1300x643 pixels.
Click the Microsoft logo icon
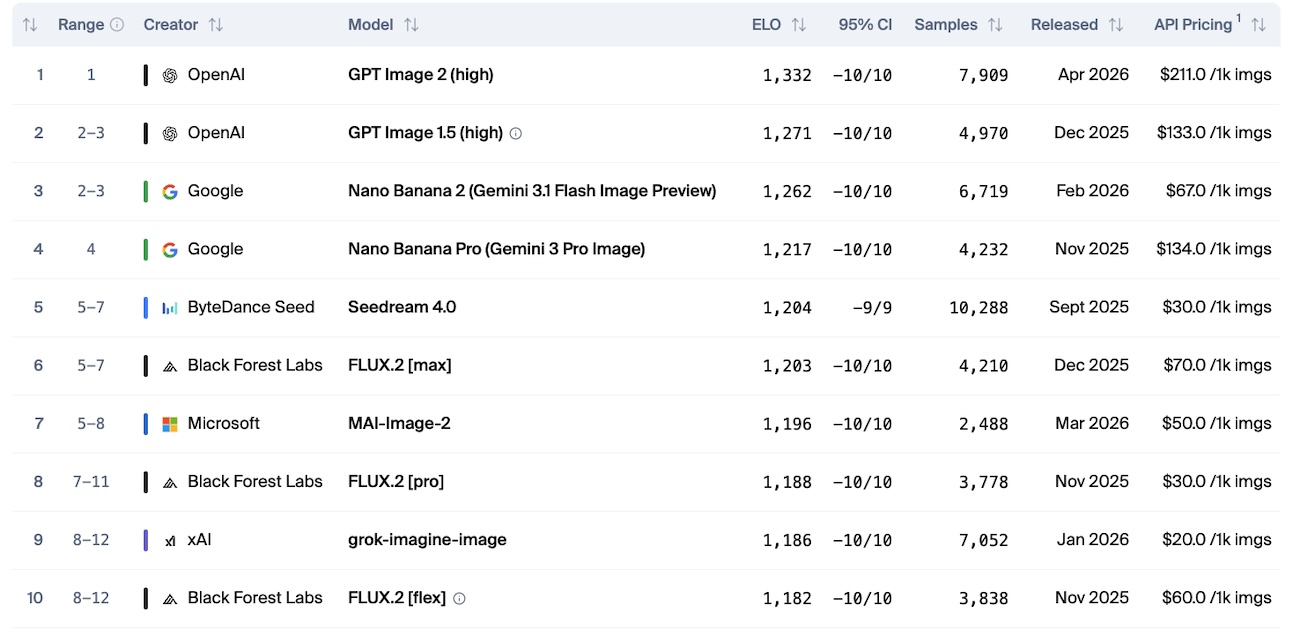tap(170, 423)
